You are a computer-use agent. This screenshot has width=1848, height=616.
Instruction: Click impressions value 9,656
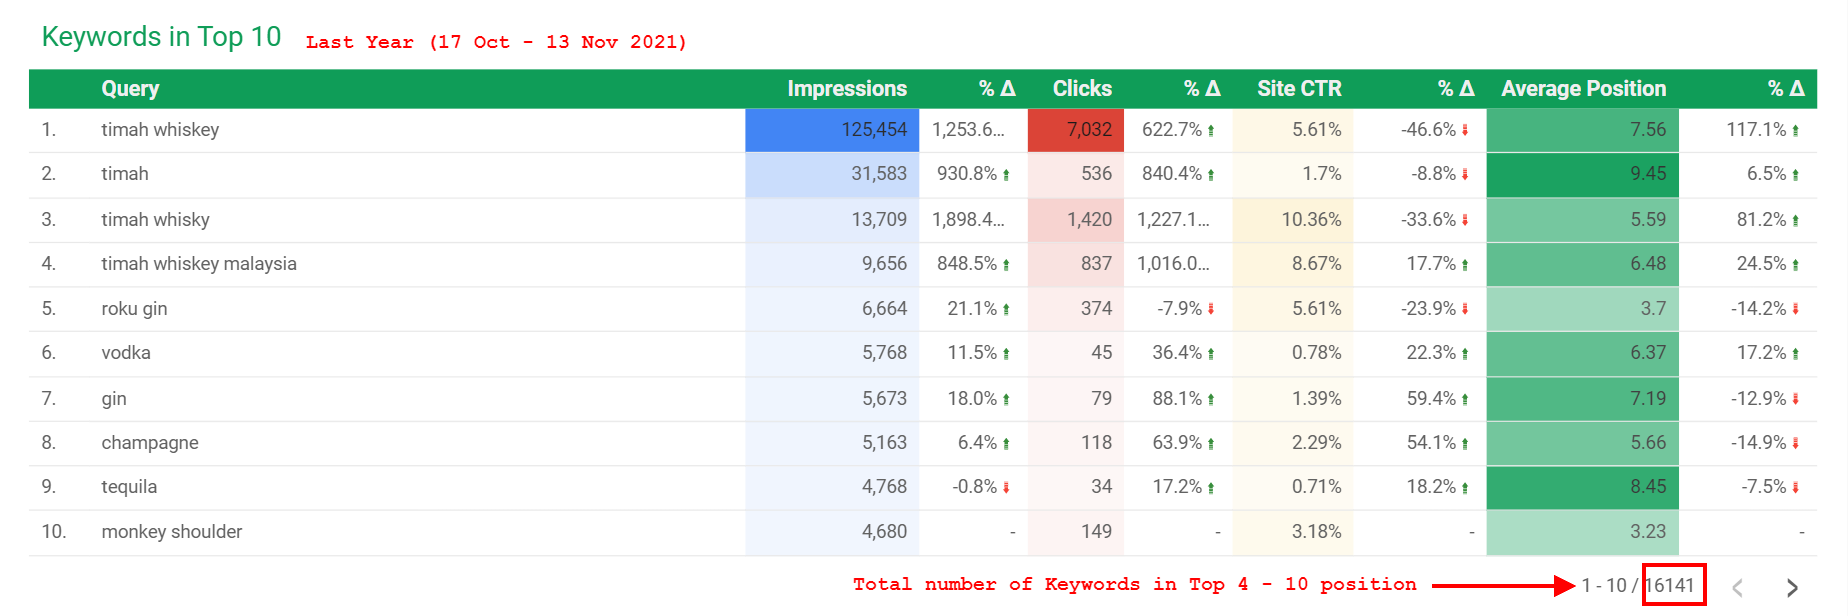coord(884,264)
